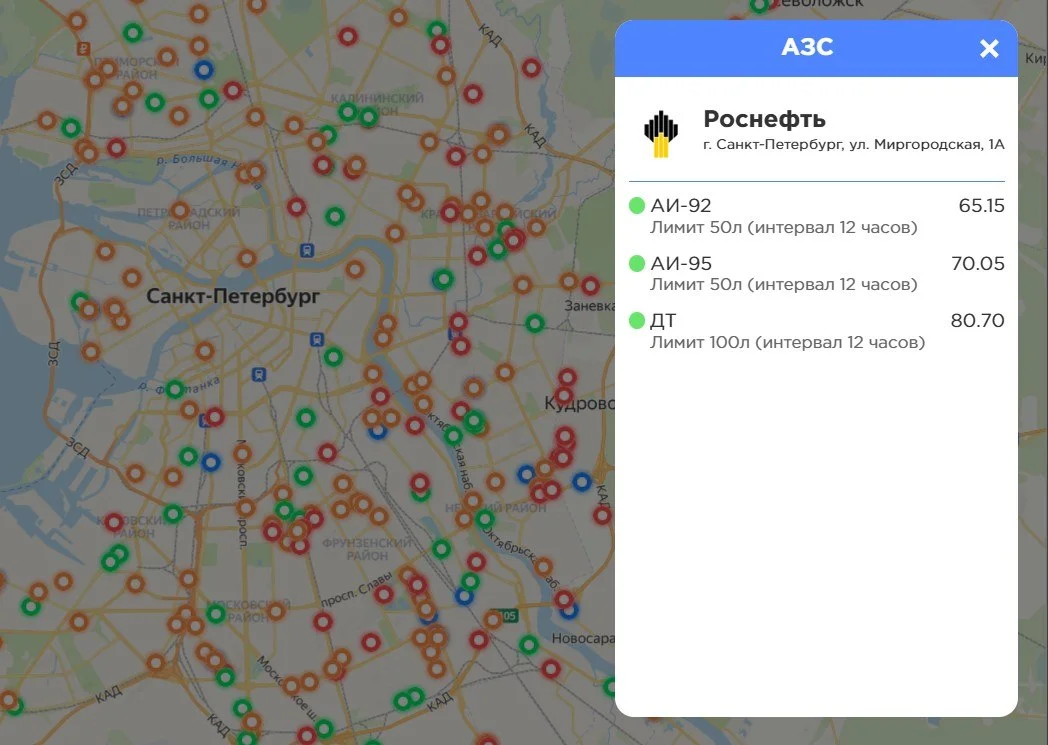Select the green marker next to Новосаратовка

529,645
